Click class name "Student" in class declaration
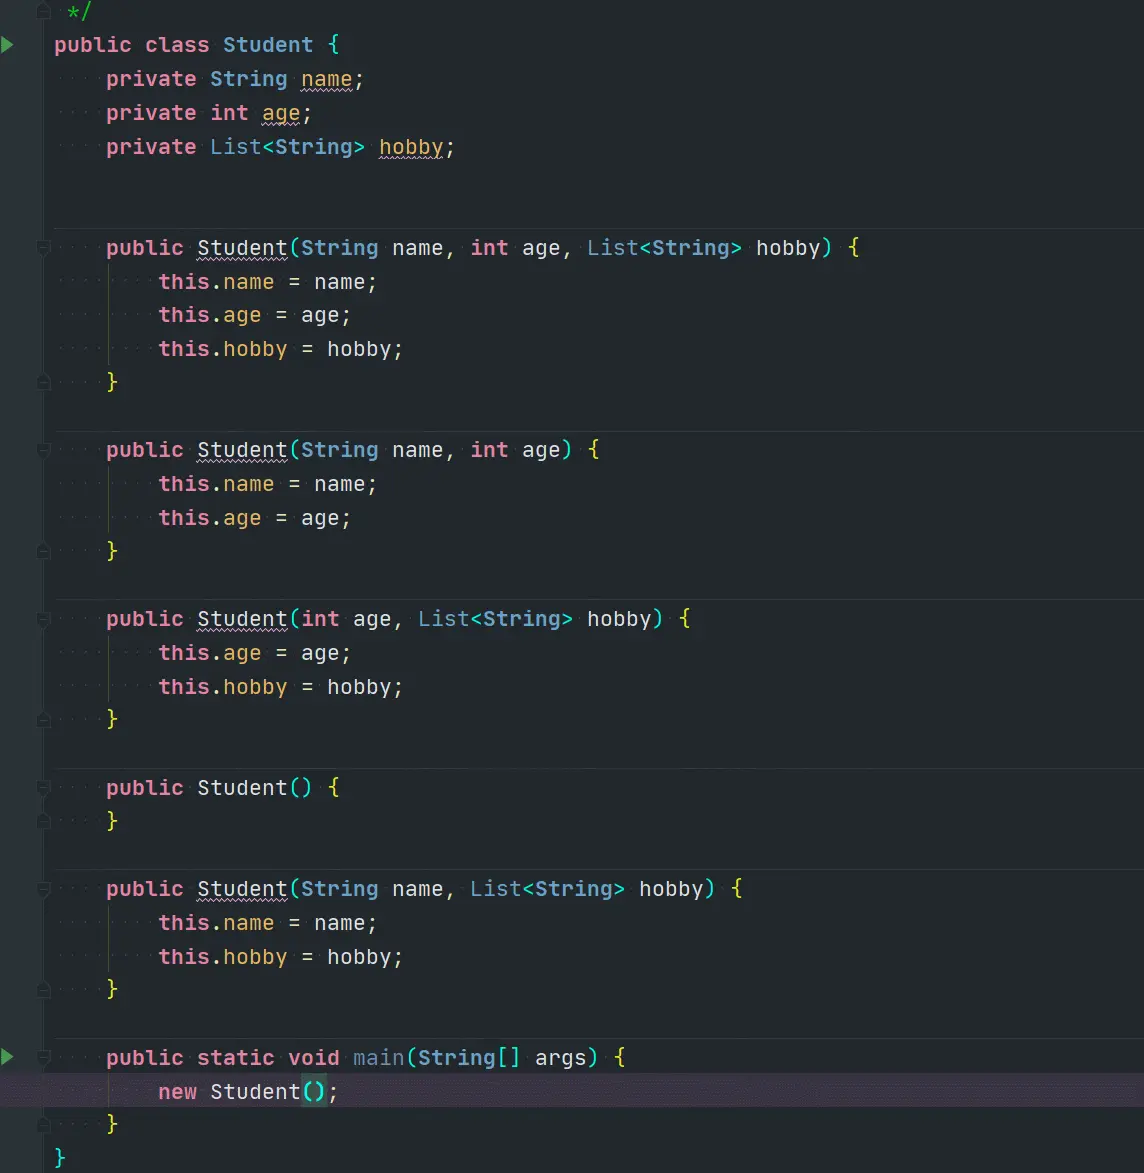Viewport: 1144px width, 1173px height. click(268, 45)
